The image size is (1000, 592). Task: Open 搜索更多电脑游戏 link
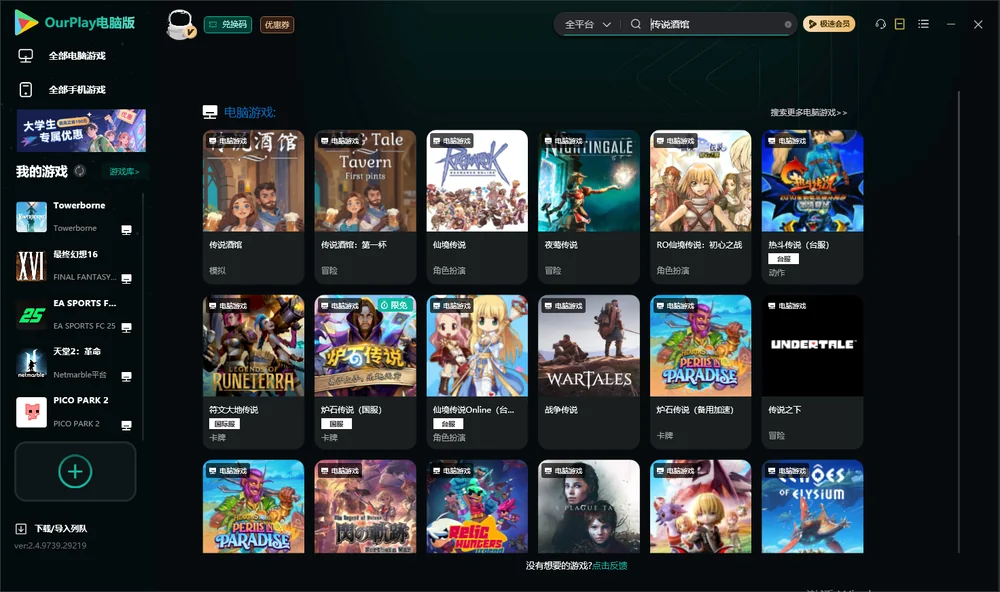(808, 113)
